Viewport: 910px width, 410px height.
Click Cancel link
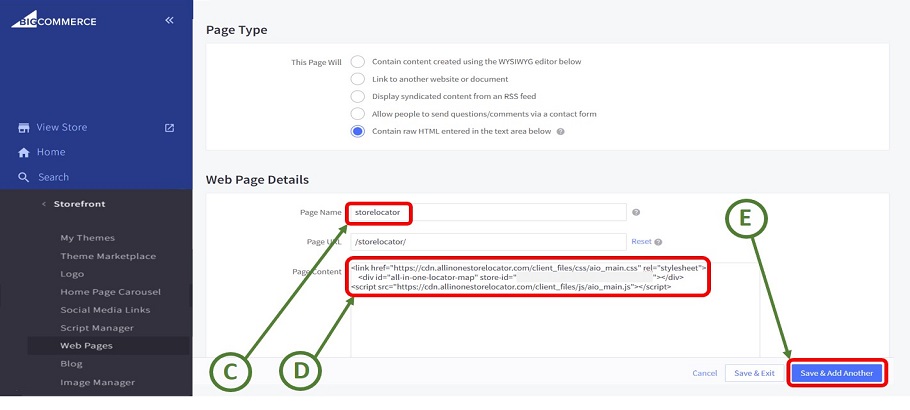705,373
